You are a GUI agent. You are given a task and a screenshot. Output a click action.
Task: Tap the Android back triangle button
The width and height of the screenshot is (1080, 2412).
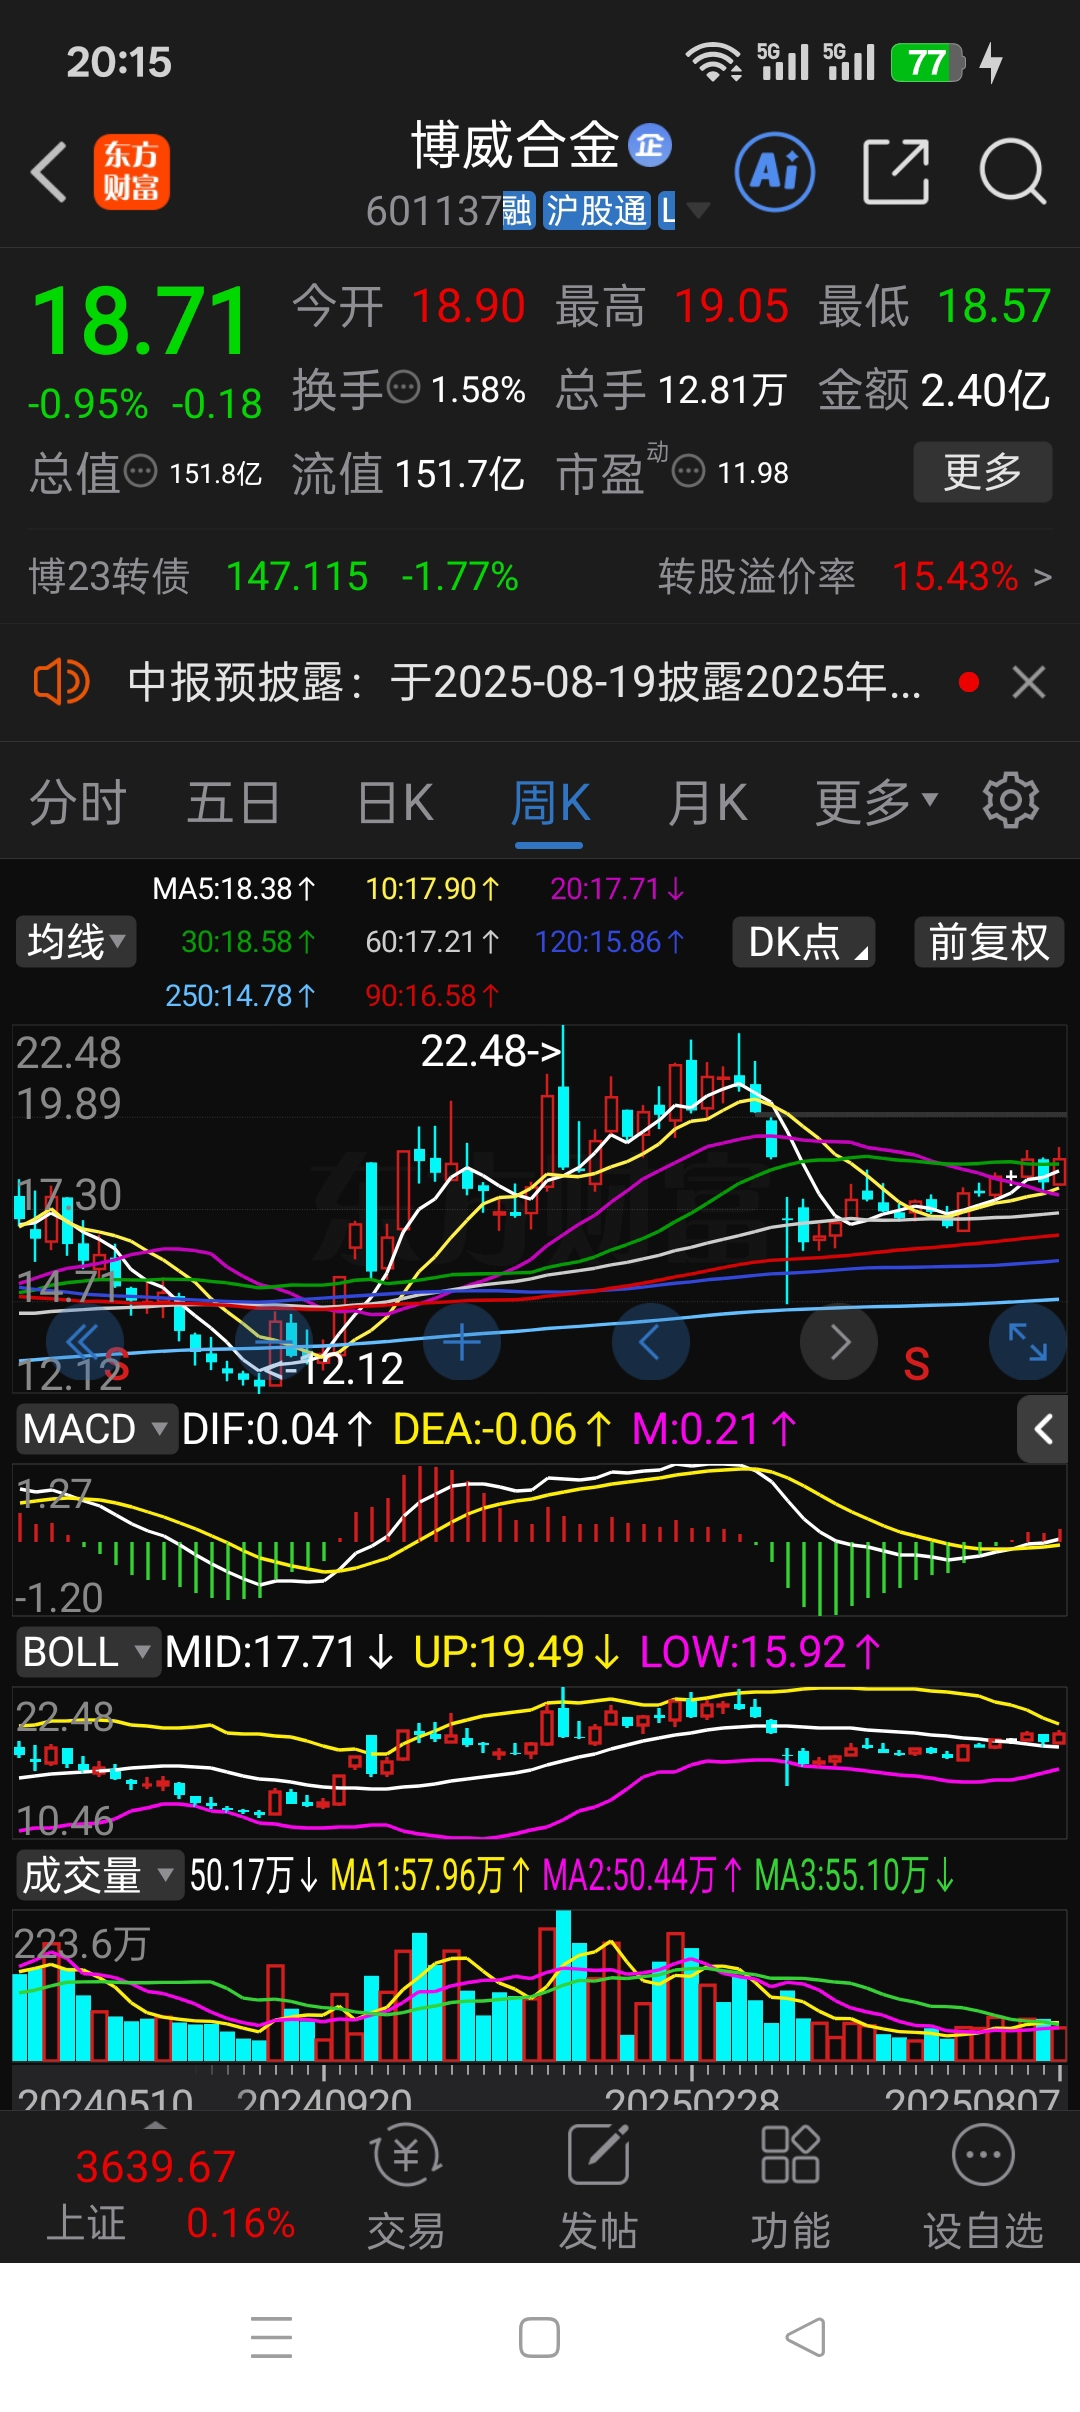(x=806, y=2337)
